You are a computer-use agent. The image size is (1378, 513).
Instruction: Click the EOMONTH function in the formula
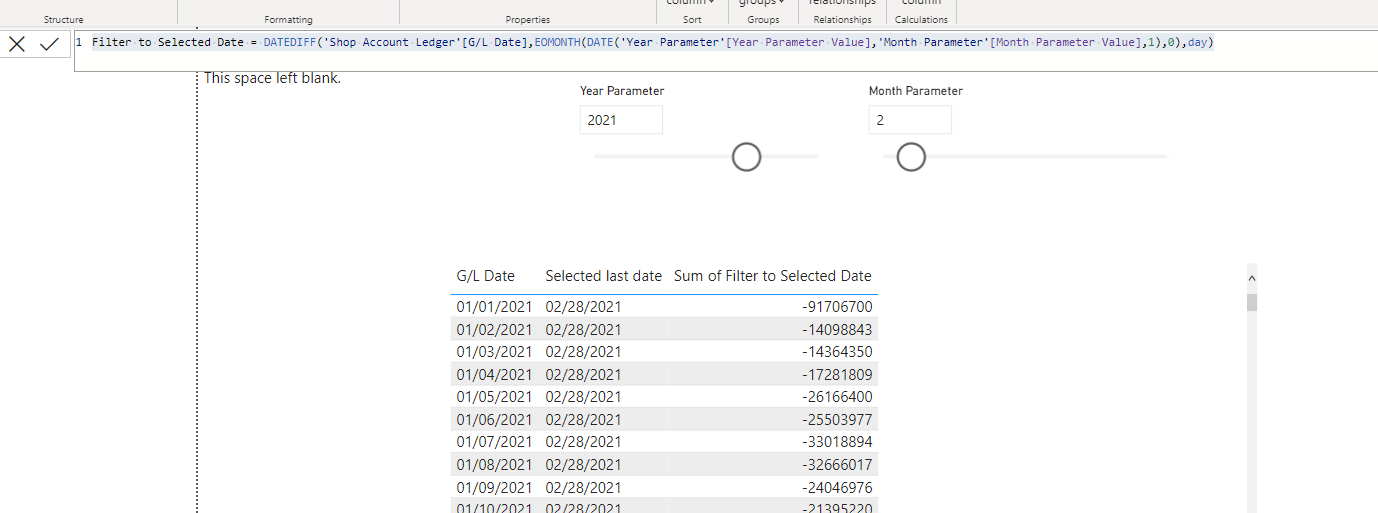click(x=557, y=42)
